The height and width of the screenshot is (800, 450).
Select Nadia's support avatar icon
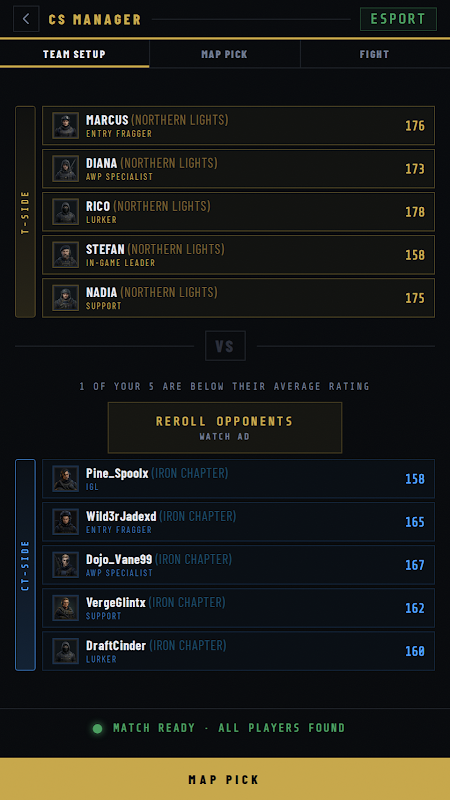pyautogui.click(x=66, y=298)
